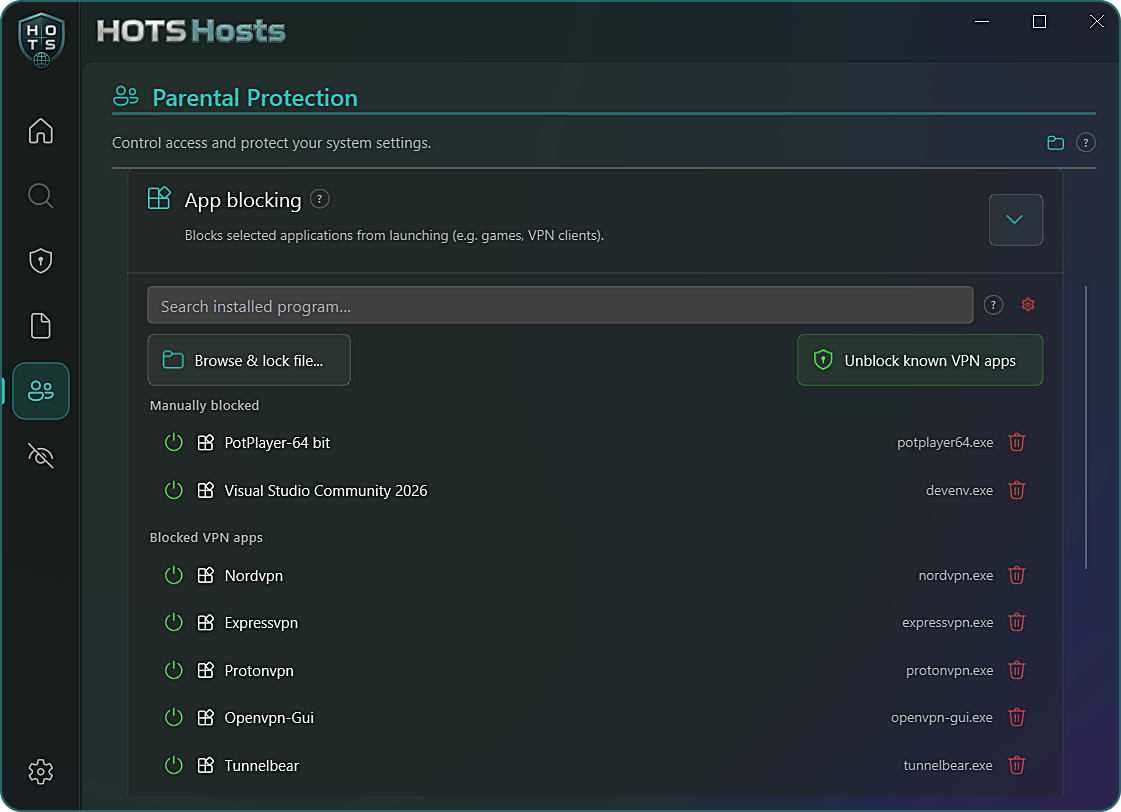1121x812 pixels.
Task: Open page help question mark icon
Action: [x=1085, y=143]
